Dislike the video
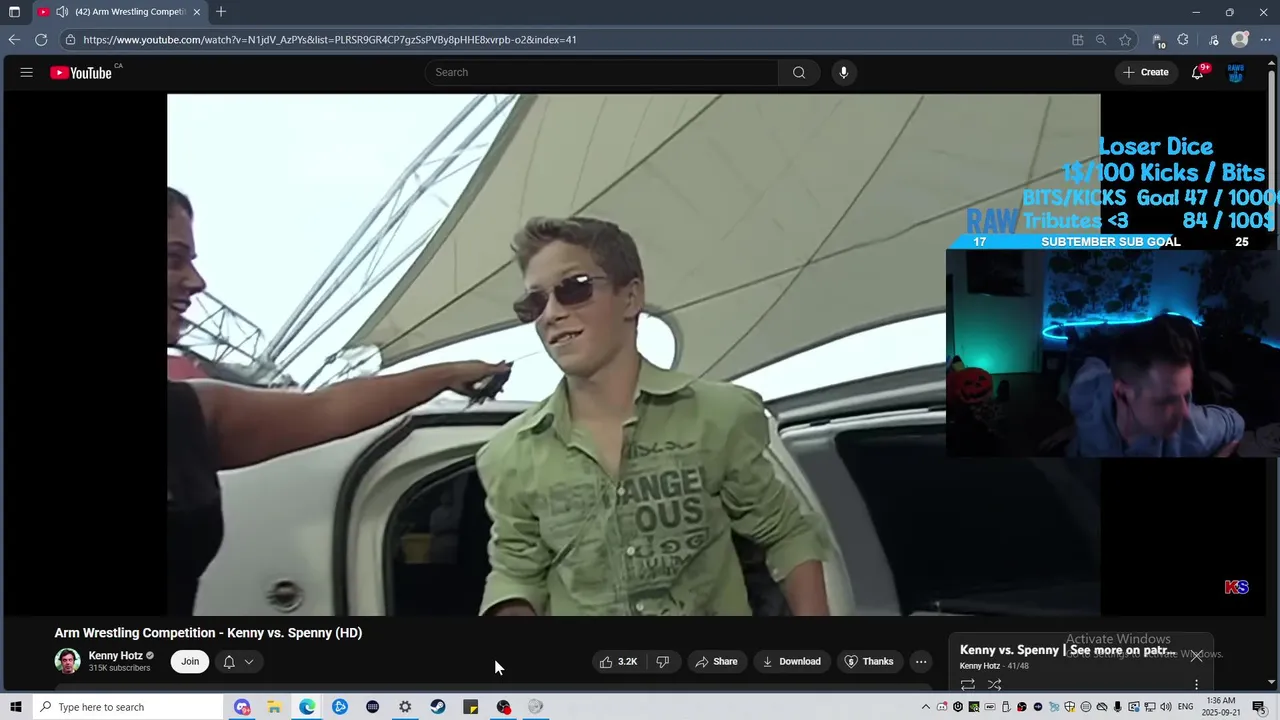The height and width of the screenshot is (720, 1280). (x=662, y=661)
